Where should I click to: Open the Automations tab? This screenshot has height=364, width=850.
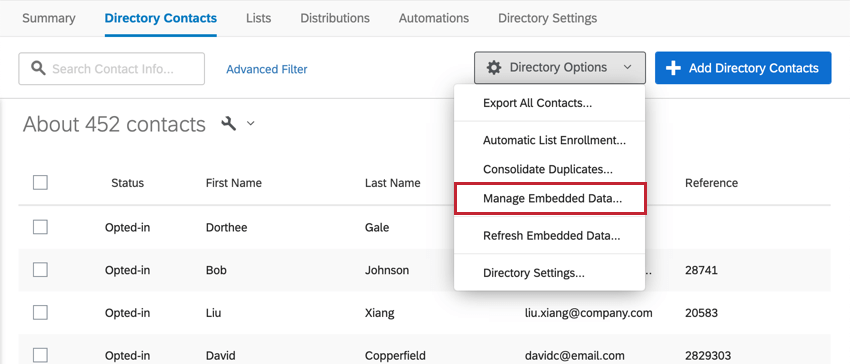point(434,18)
